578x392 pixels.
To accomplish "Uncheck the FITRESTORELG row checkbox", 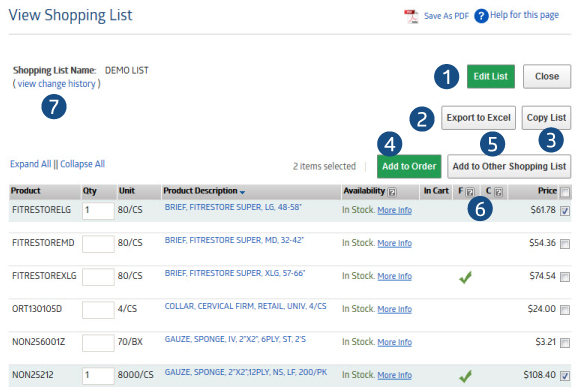I will pos(564,211).
